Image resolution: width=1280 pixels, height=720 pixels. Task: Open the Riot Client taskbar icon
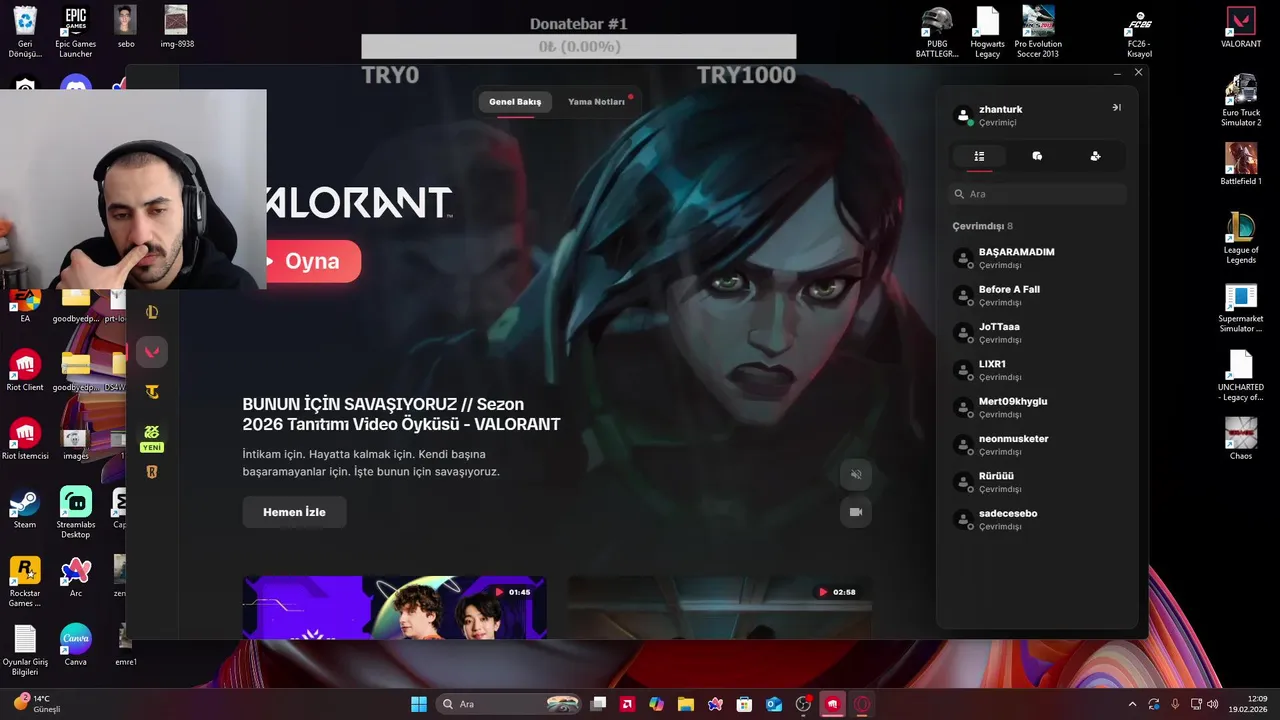tap(832, 704)
